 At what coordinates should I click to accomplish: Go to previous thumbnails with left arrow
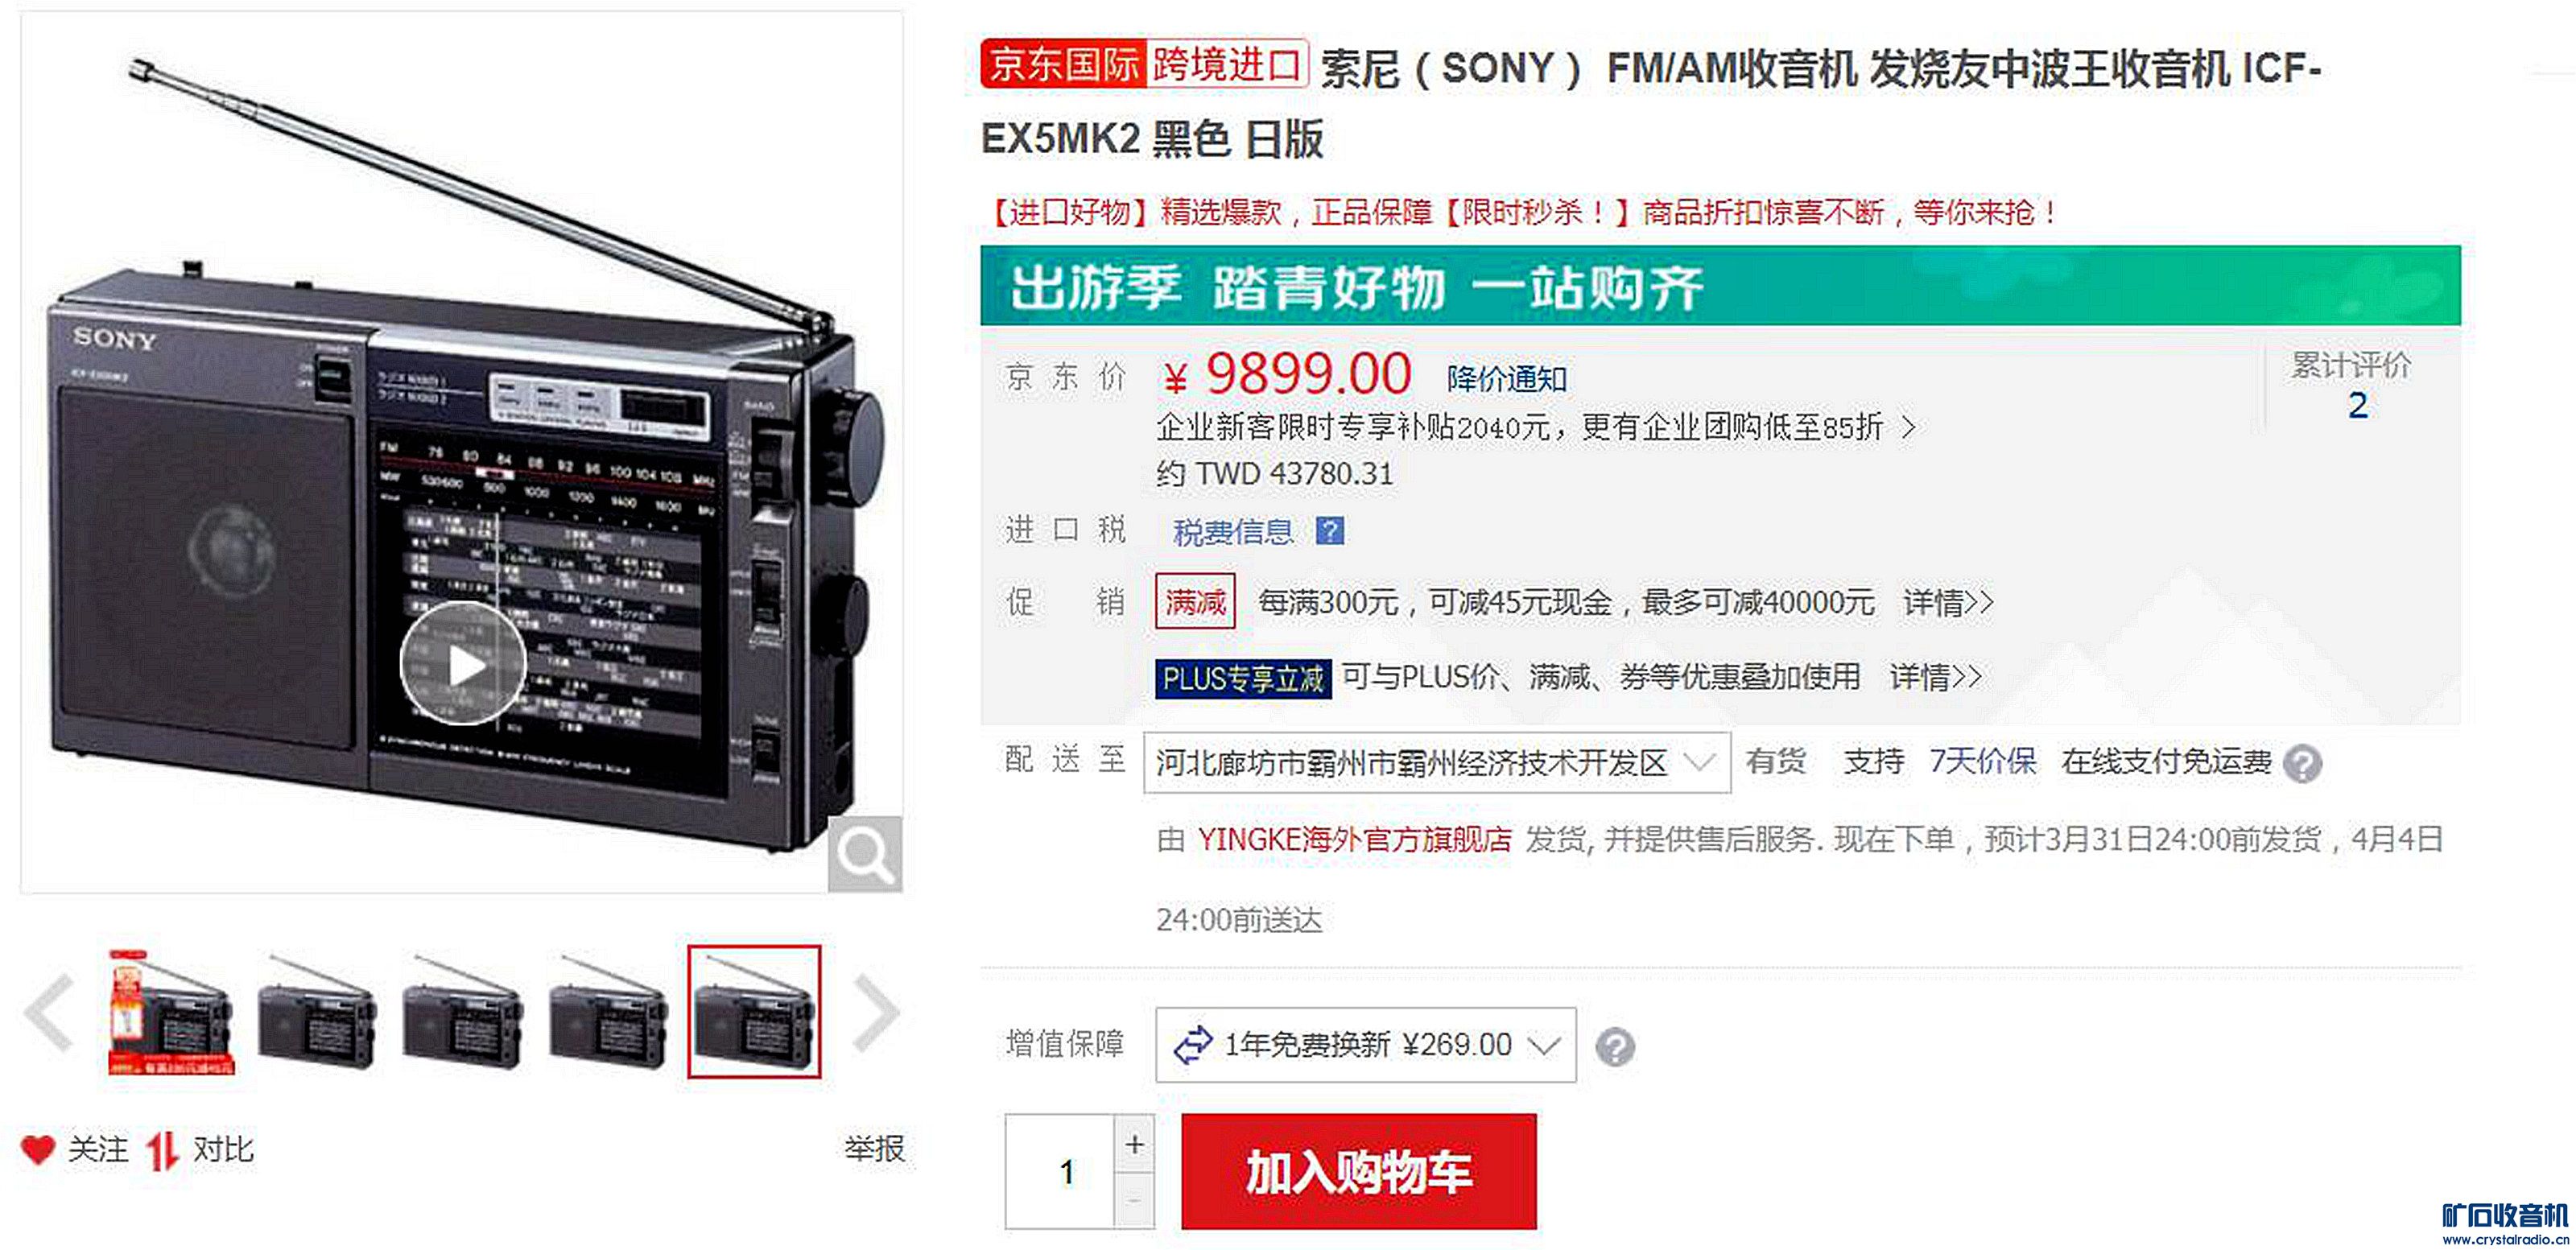coord(49,1013)
